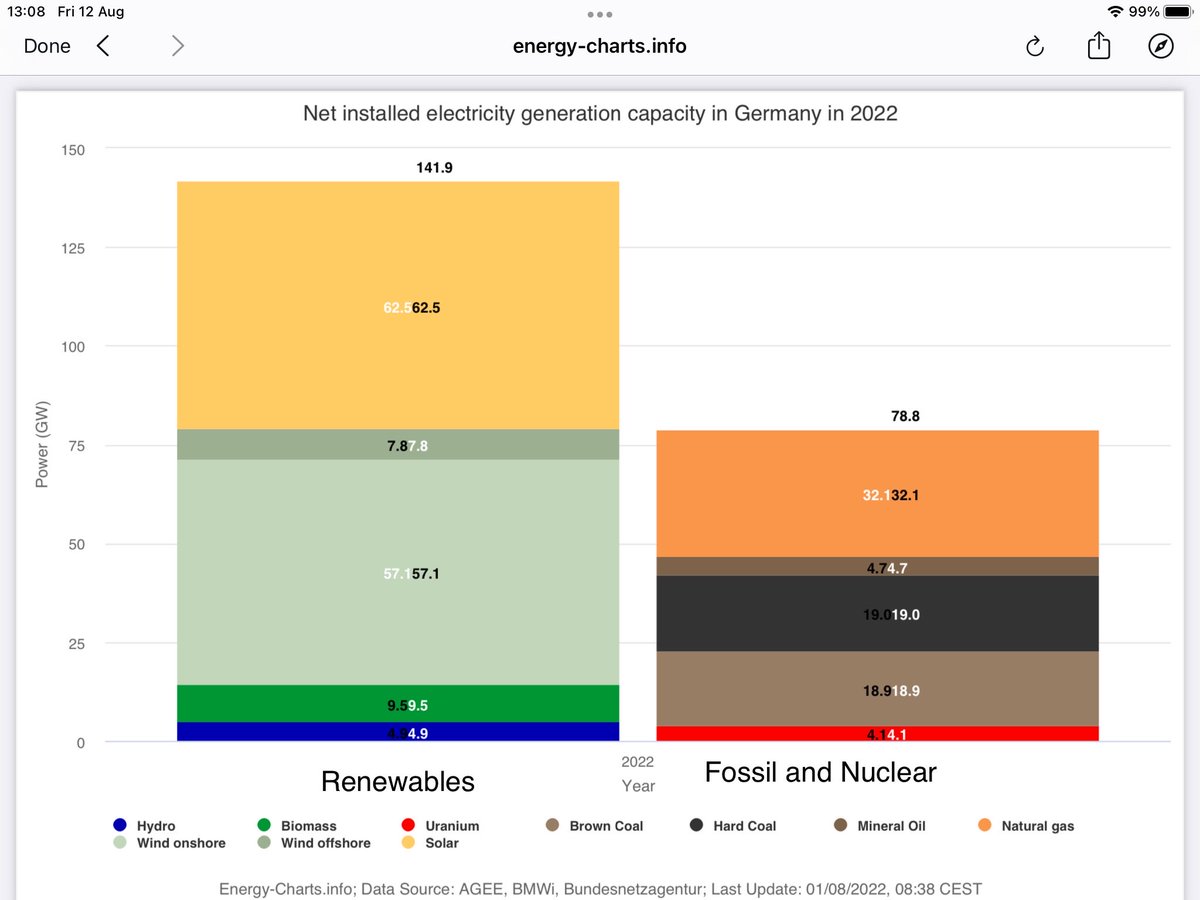Image resolution: width=1200 pixels, height=900 pixels.
Task: Select the Biomass 9.5 bar segment
Action: tap(398, 704)
